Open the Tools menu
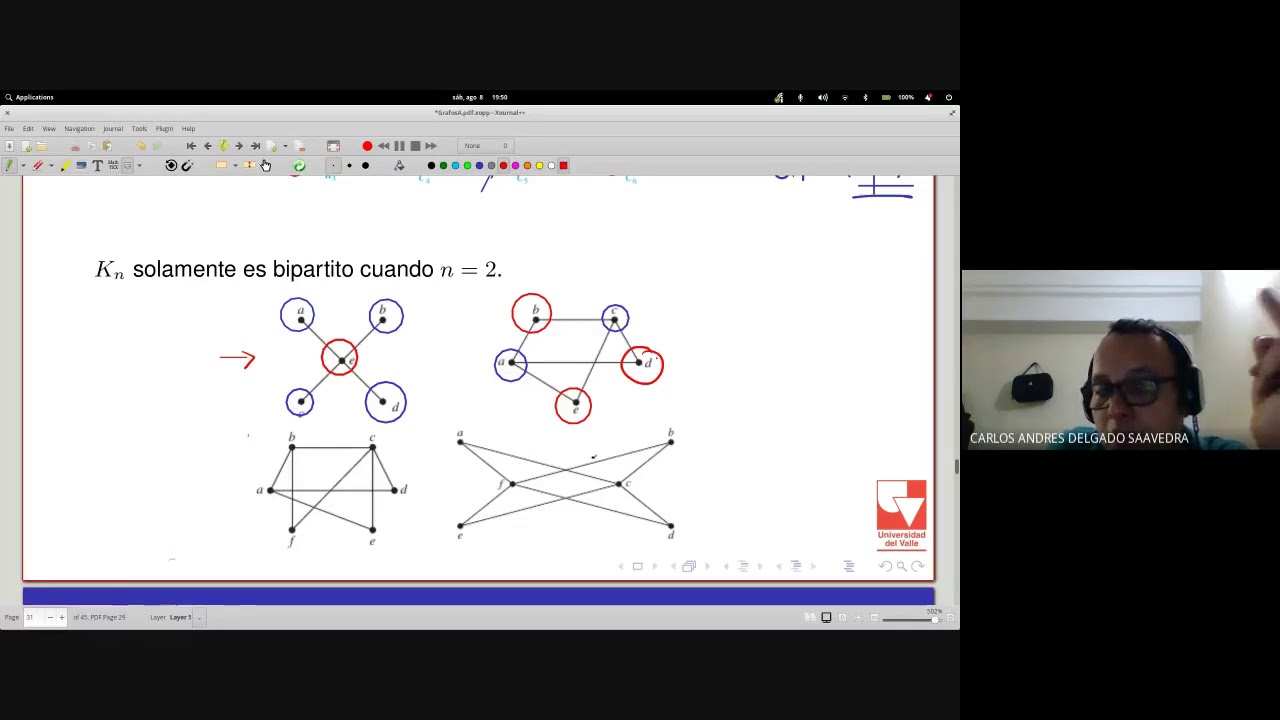Viewport: 1280px width, 720px height. coord(139,128)
